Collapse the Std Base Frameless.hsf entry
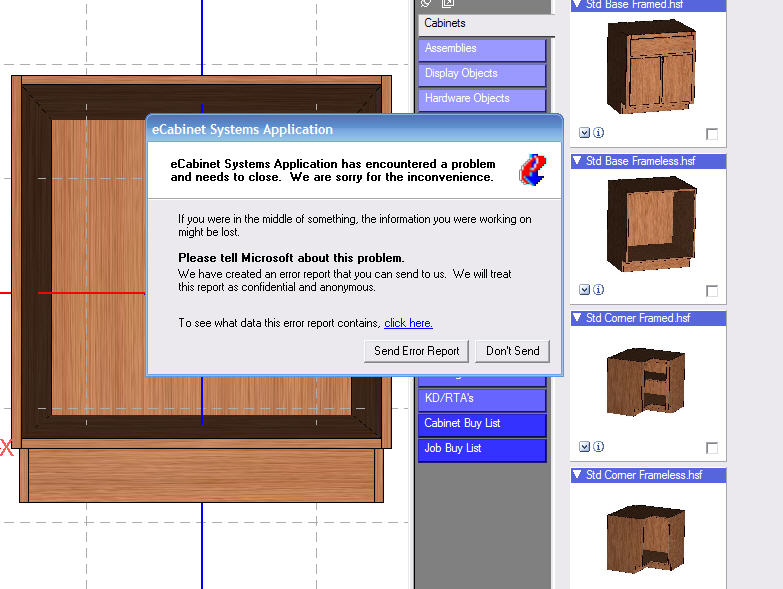This screenshot has height=589, width=783. (x=577, y=160)
